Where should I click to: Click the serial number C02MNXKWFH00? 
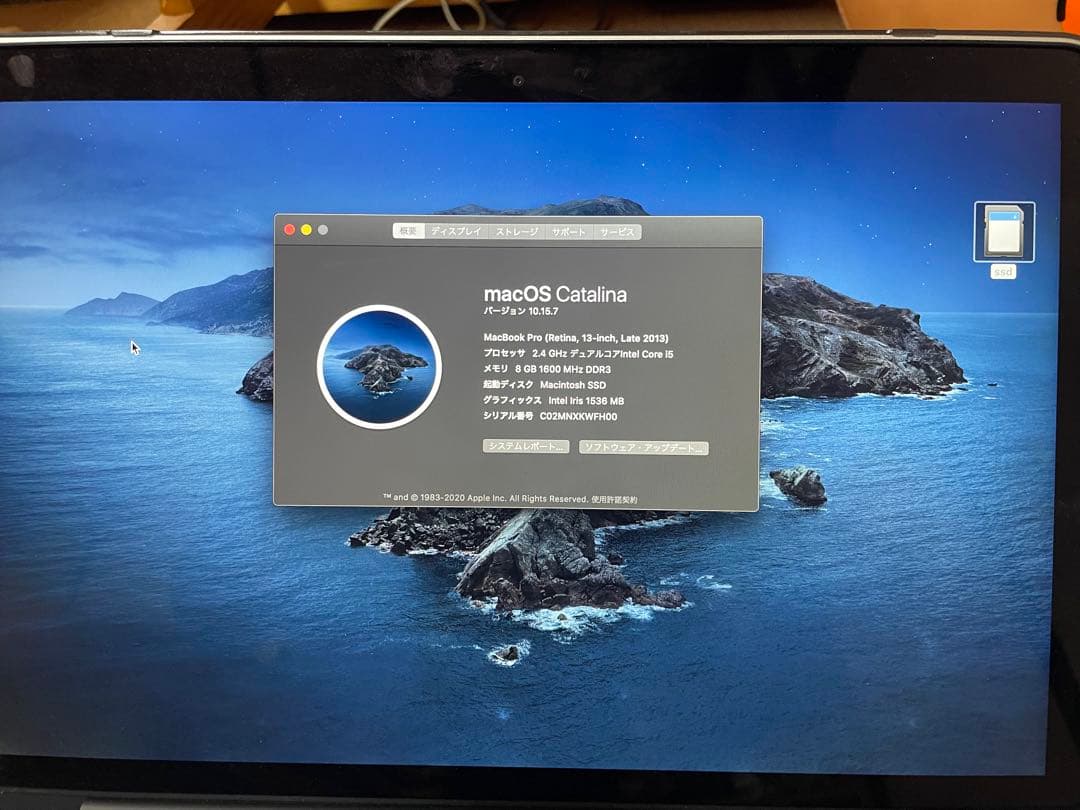click(x=579, y=417)
